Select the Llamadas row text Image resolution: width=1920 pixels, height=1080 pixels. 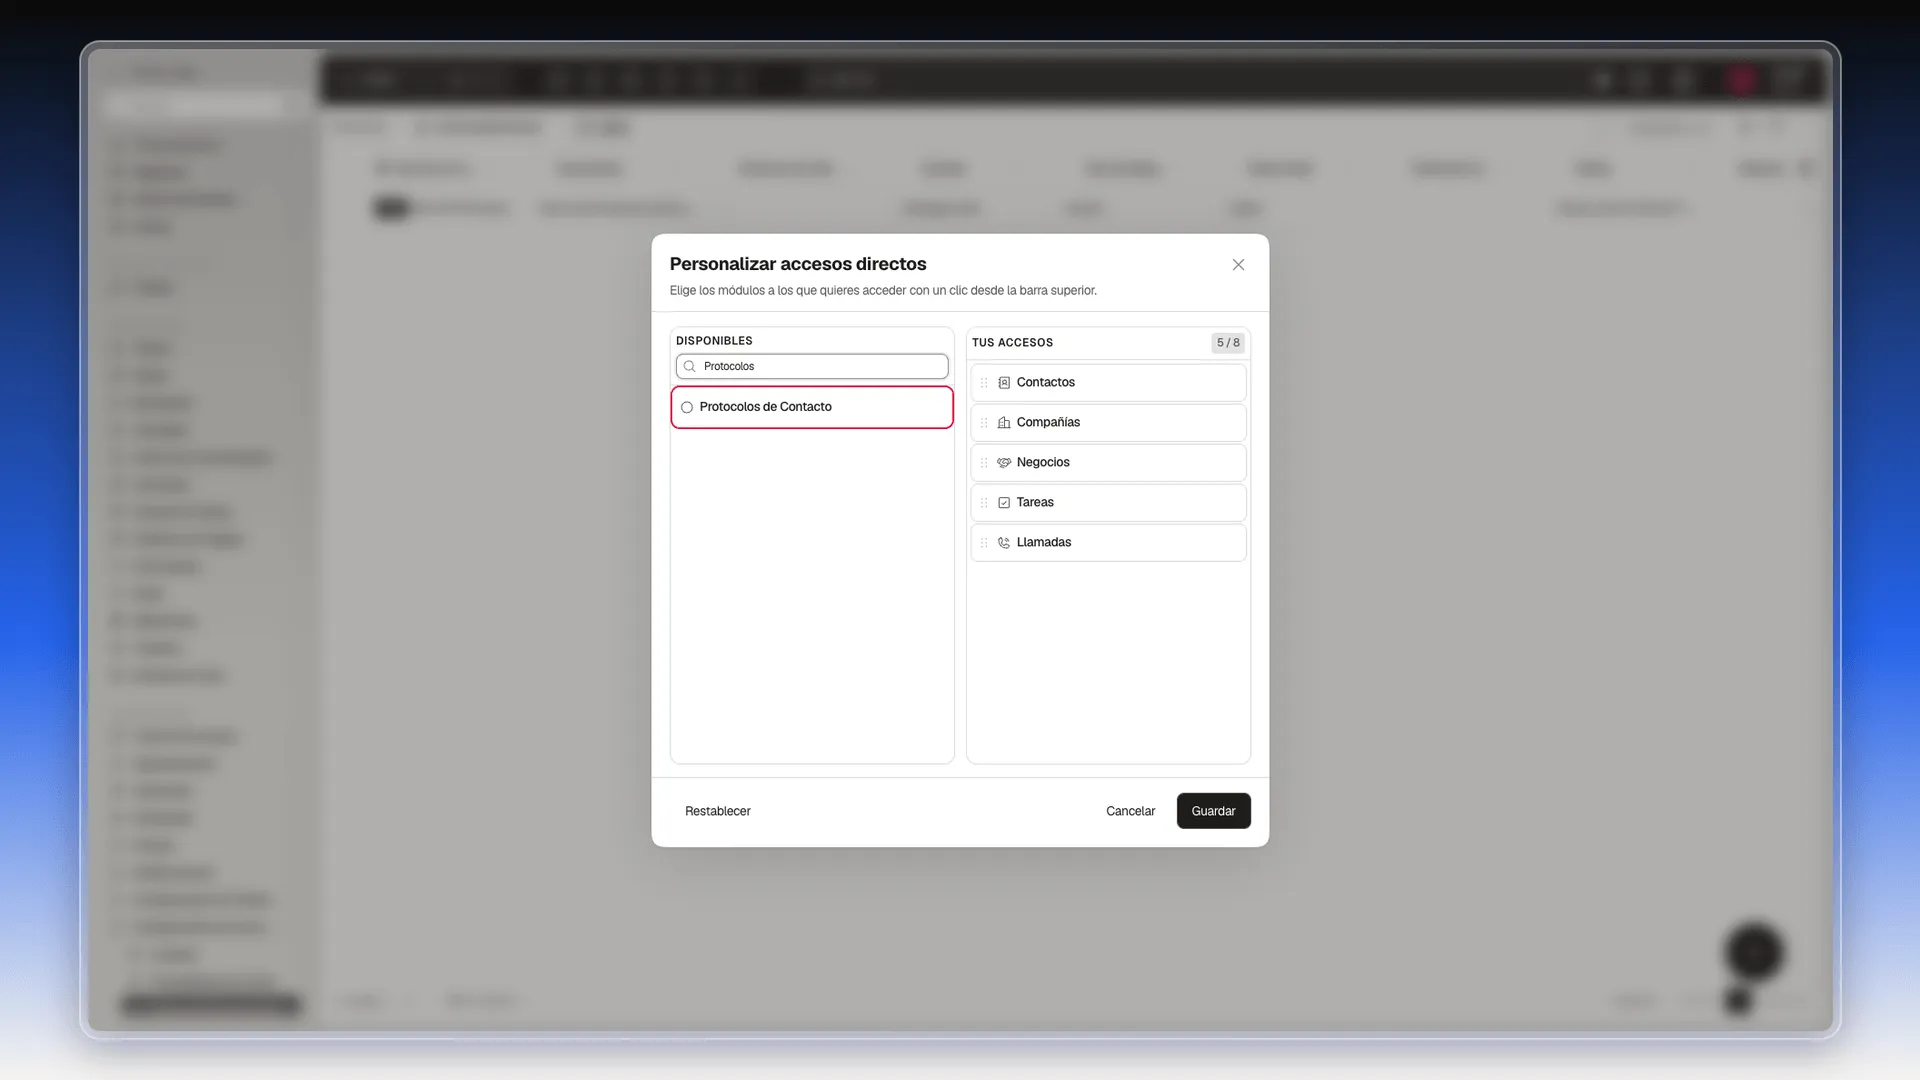tap(1044, 543)
